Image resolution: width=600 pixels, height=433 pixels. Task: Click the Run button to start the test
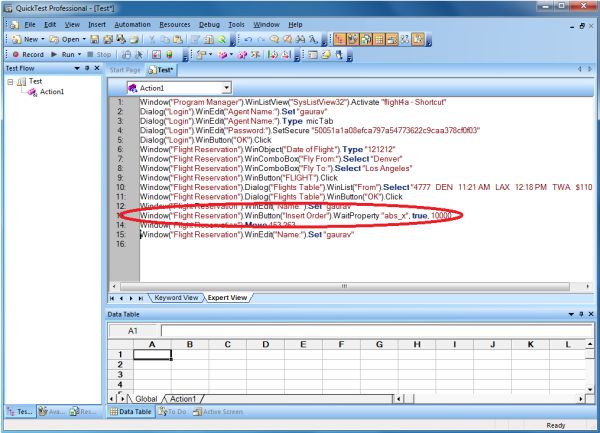pos(63,55)
